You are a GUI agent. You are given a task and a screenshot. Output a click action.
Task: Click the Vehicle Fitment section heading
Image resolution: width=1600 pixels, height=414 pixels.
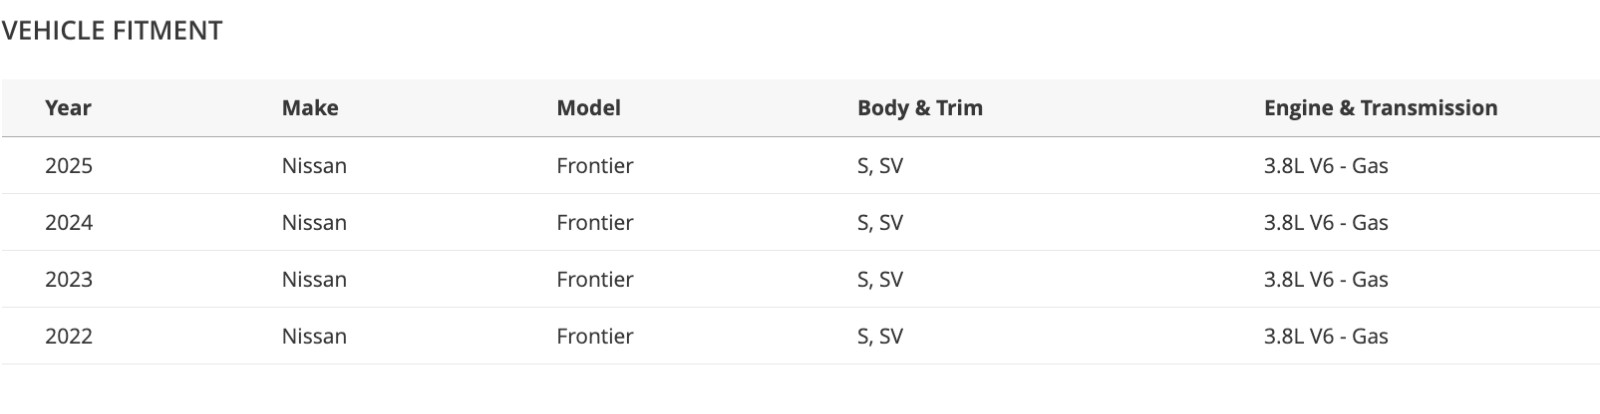coord(112,31)
